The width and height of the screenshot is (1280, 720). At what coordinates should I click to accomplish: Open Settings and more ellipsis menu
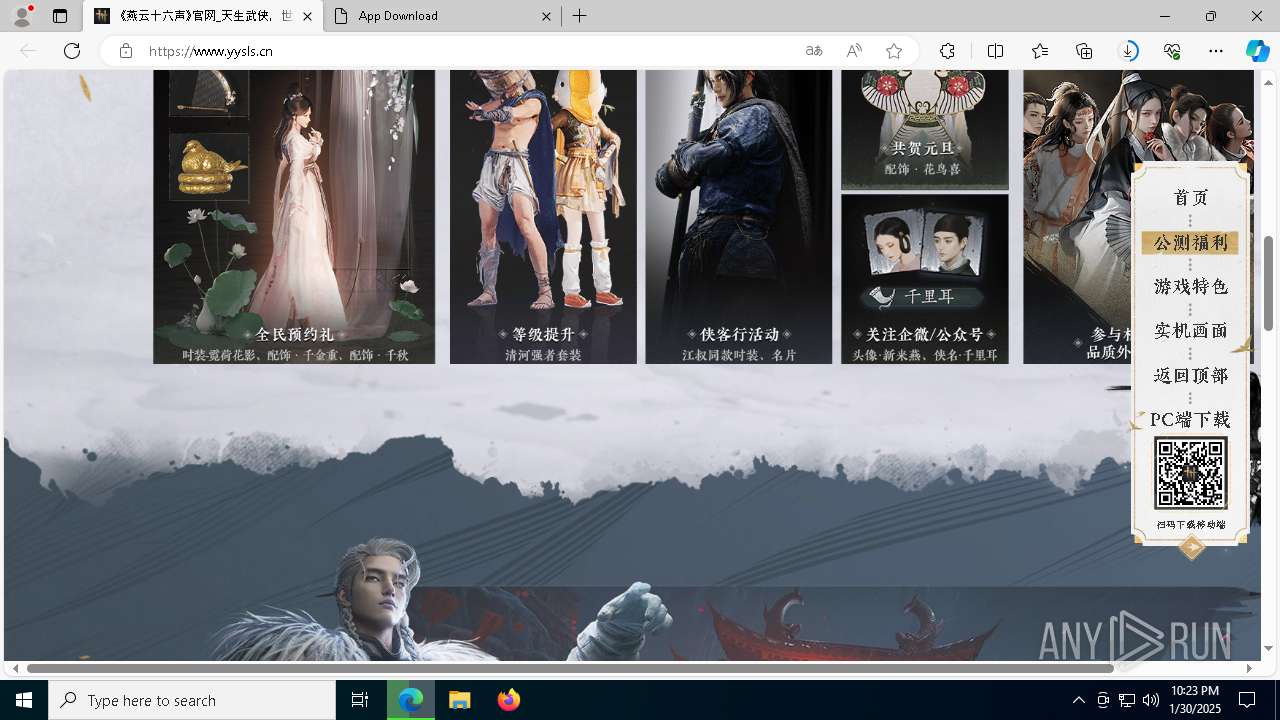[x=1216, y=51]
